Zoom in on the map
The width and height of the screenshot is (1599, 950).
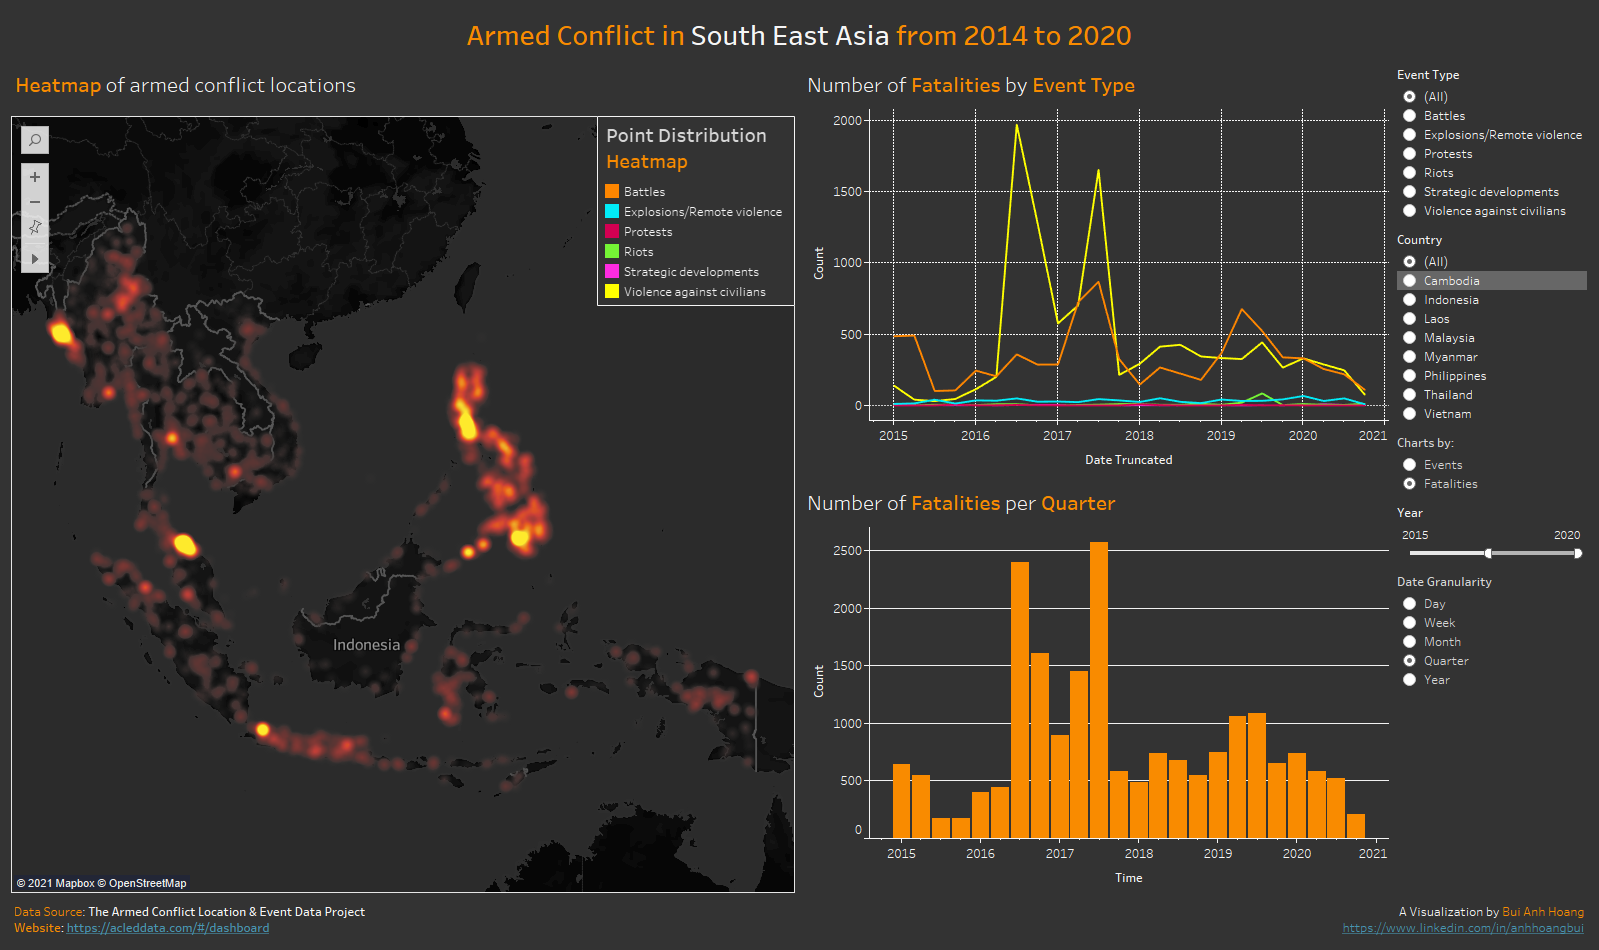pyautogui.click(x=35, y=177)
